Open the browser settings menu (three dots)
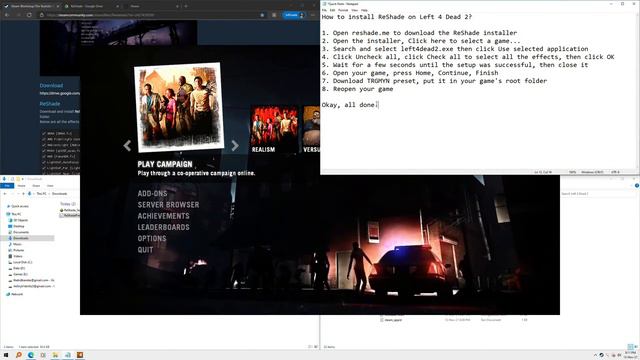The height and width of the screenshot is (360, 640). (x=313, y=15)
